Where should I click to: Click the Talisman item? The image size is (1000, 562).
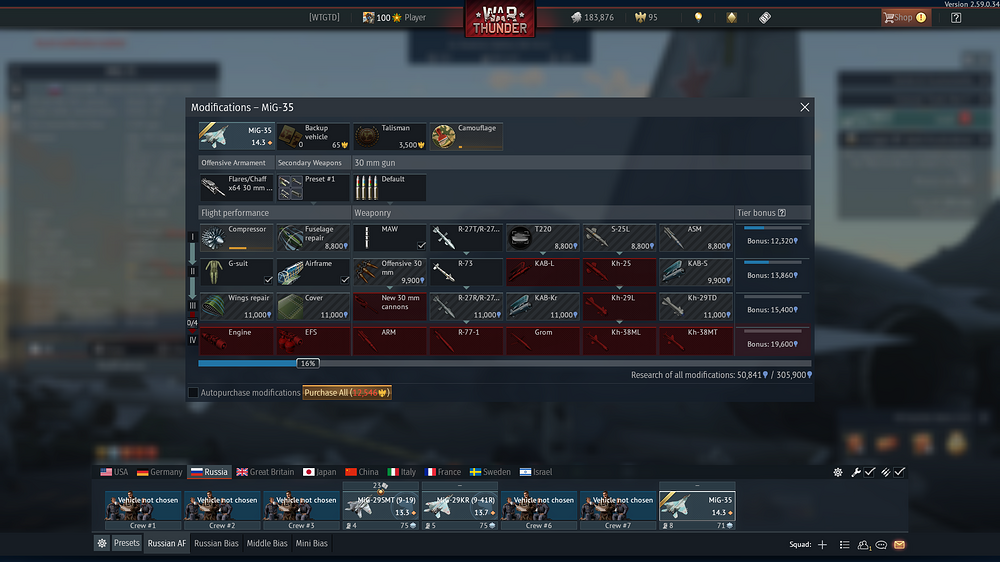(390, 137)
